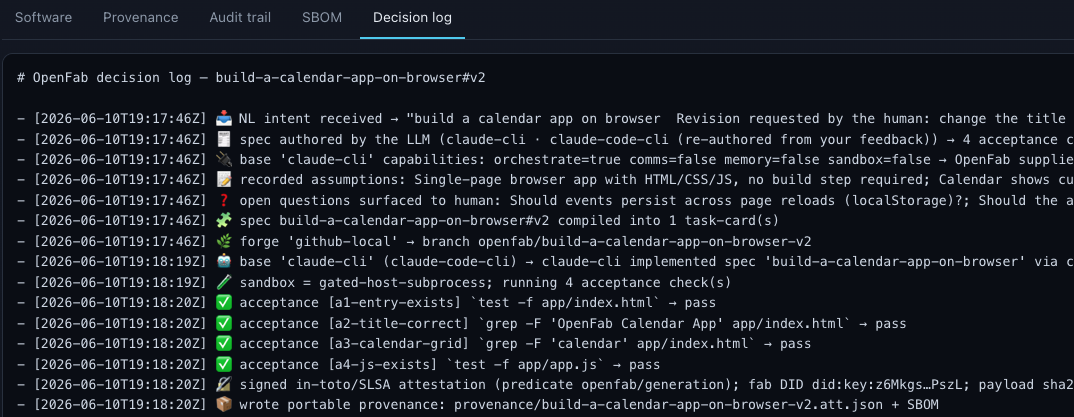Click the package emoji before wrote portable provenance
Viewport: 1074px width, 417px height.
(x=223, y=405)
